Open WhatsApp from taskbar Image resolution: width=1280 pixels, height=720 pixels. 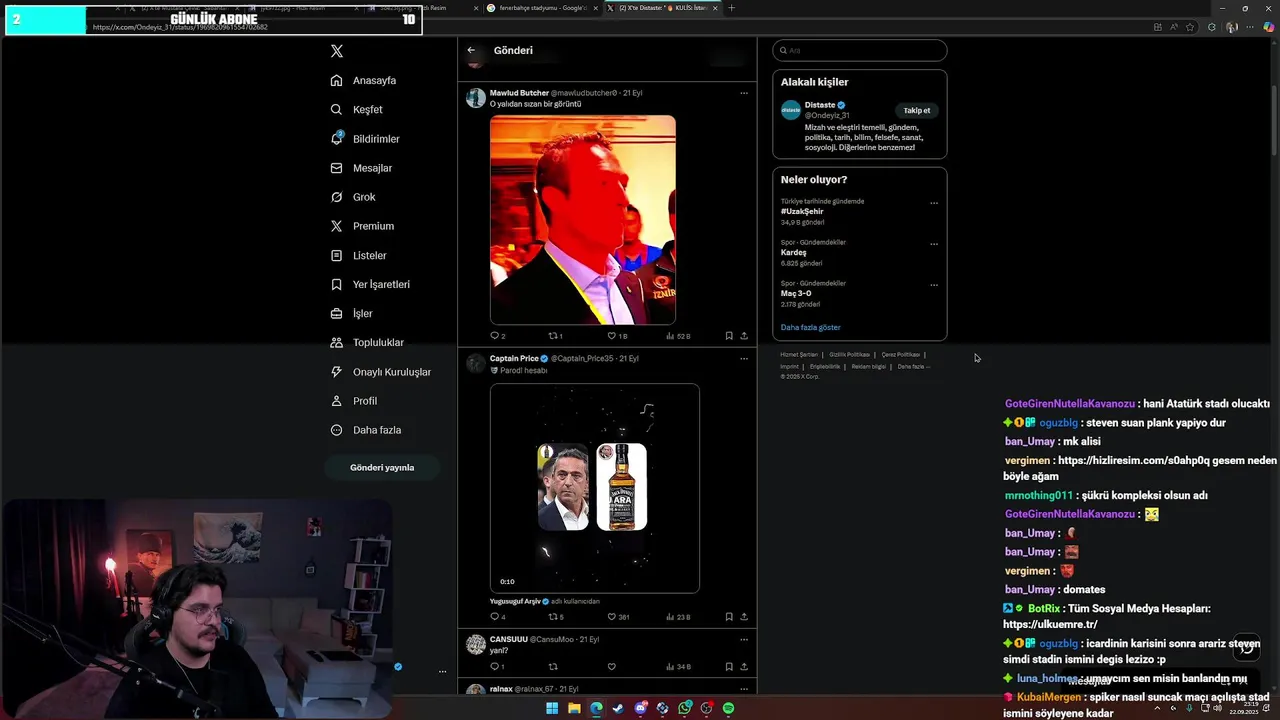pyautogui.click(x=685, y=708)
